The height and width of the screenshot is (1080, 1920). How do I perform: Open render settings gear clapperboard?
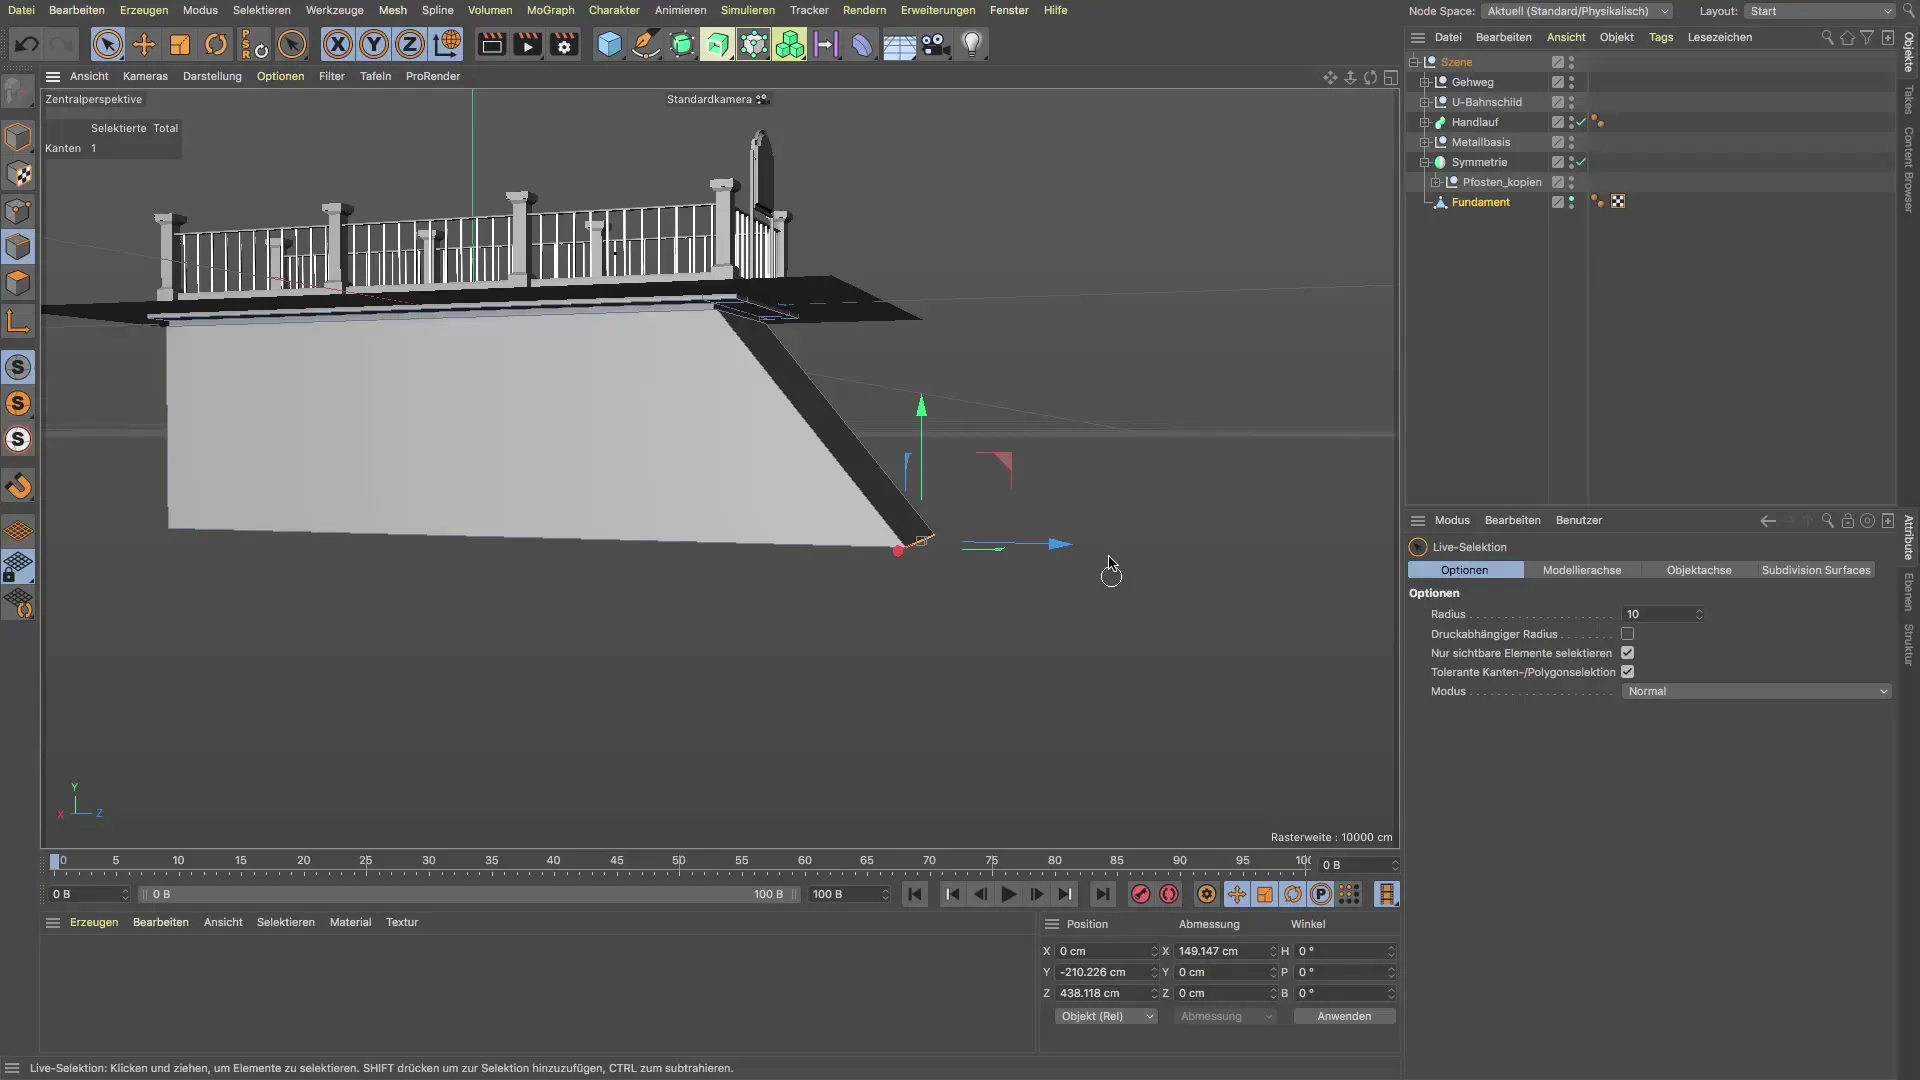[564, 44]
